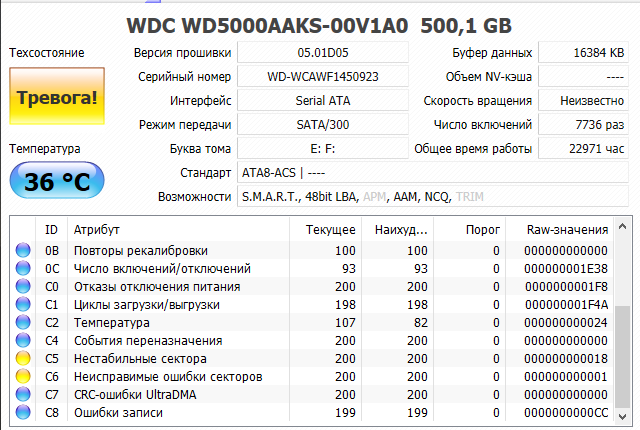Click the yellow warning icon for Нестабильные сектора
The width and height of the screenshot is (640, 430).
[24, 358]
